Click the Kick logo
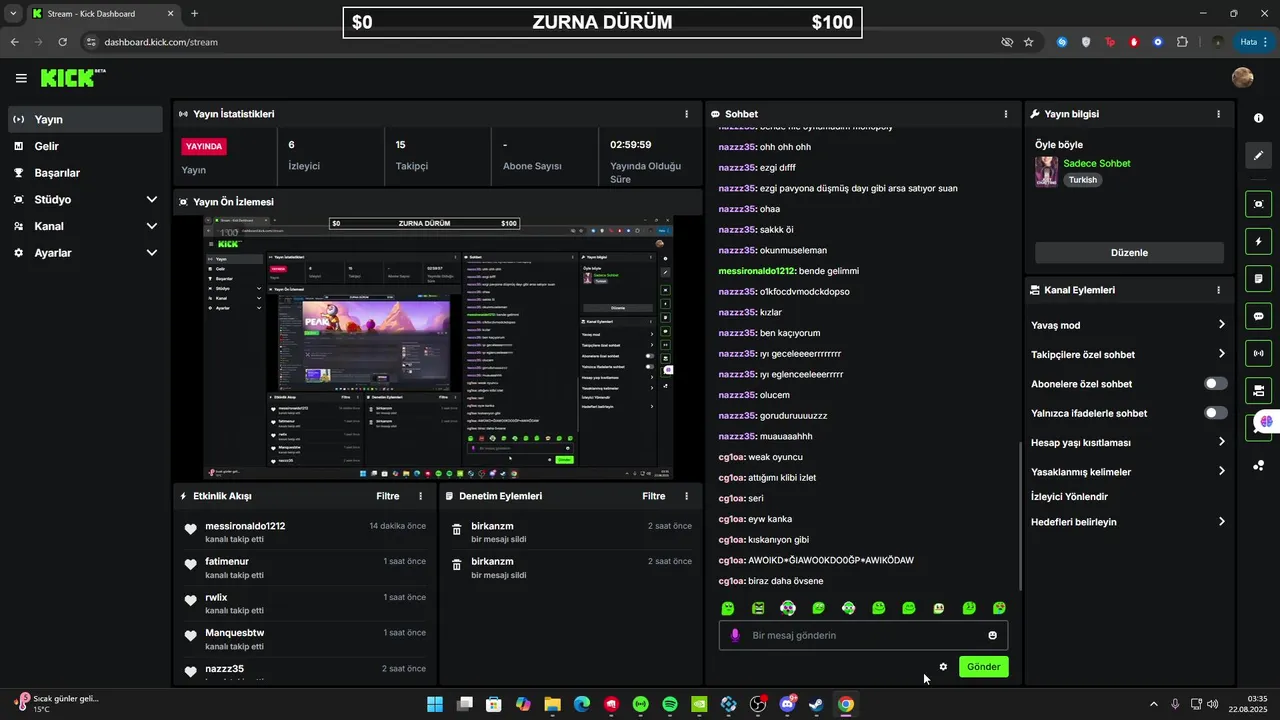 point(72,78)
